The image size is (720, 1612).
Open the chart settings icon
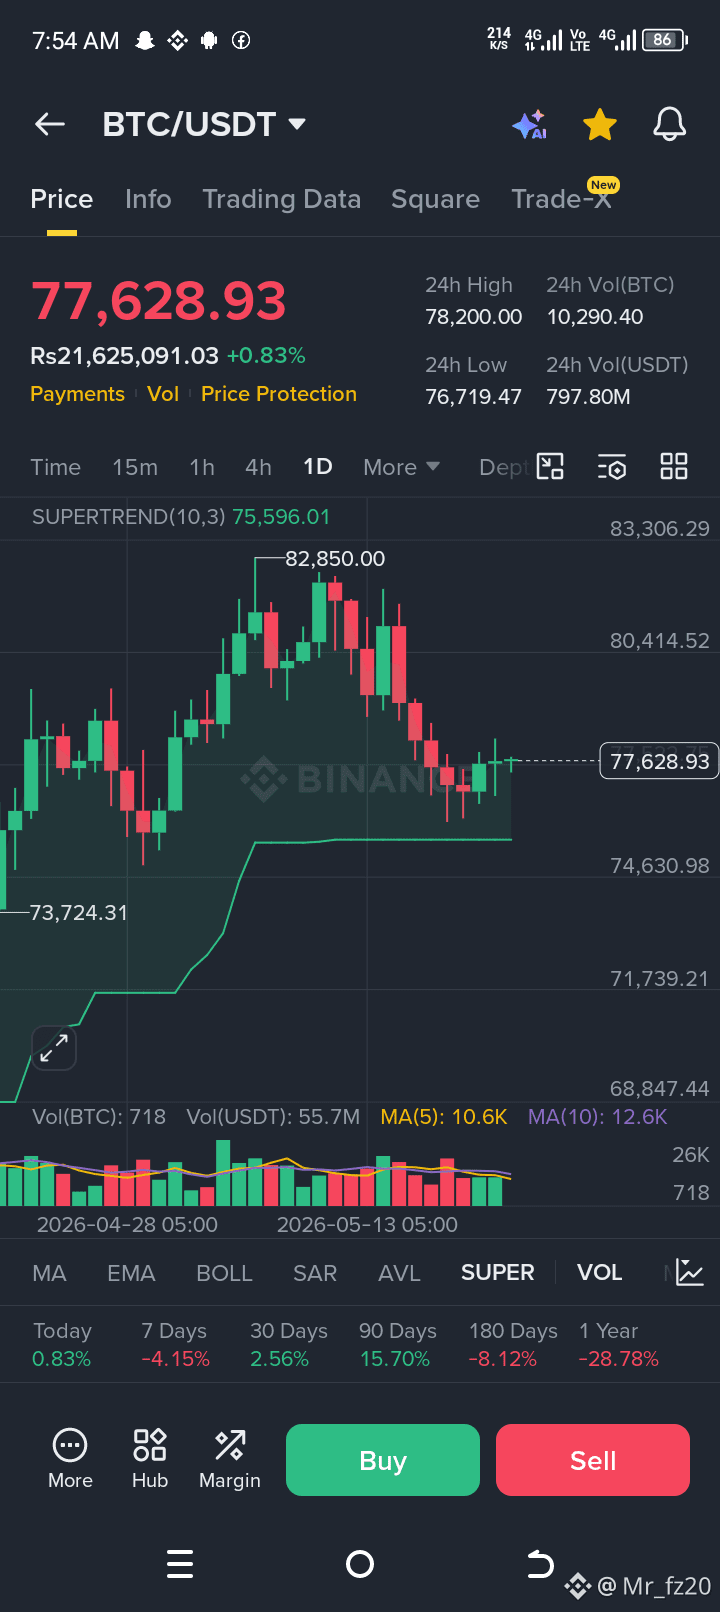(612, 466)
